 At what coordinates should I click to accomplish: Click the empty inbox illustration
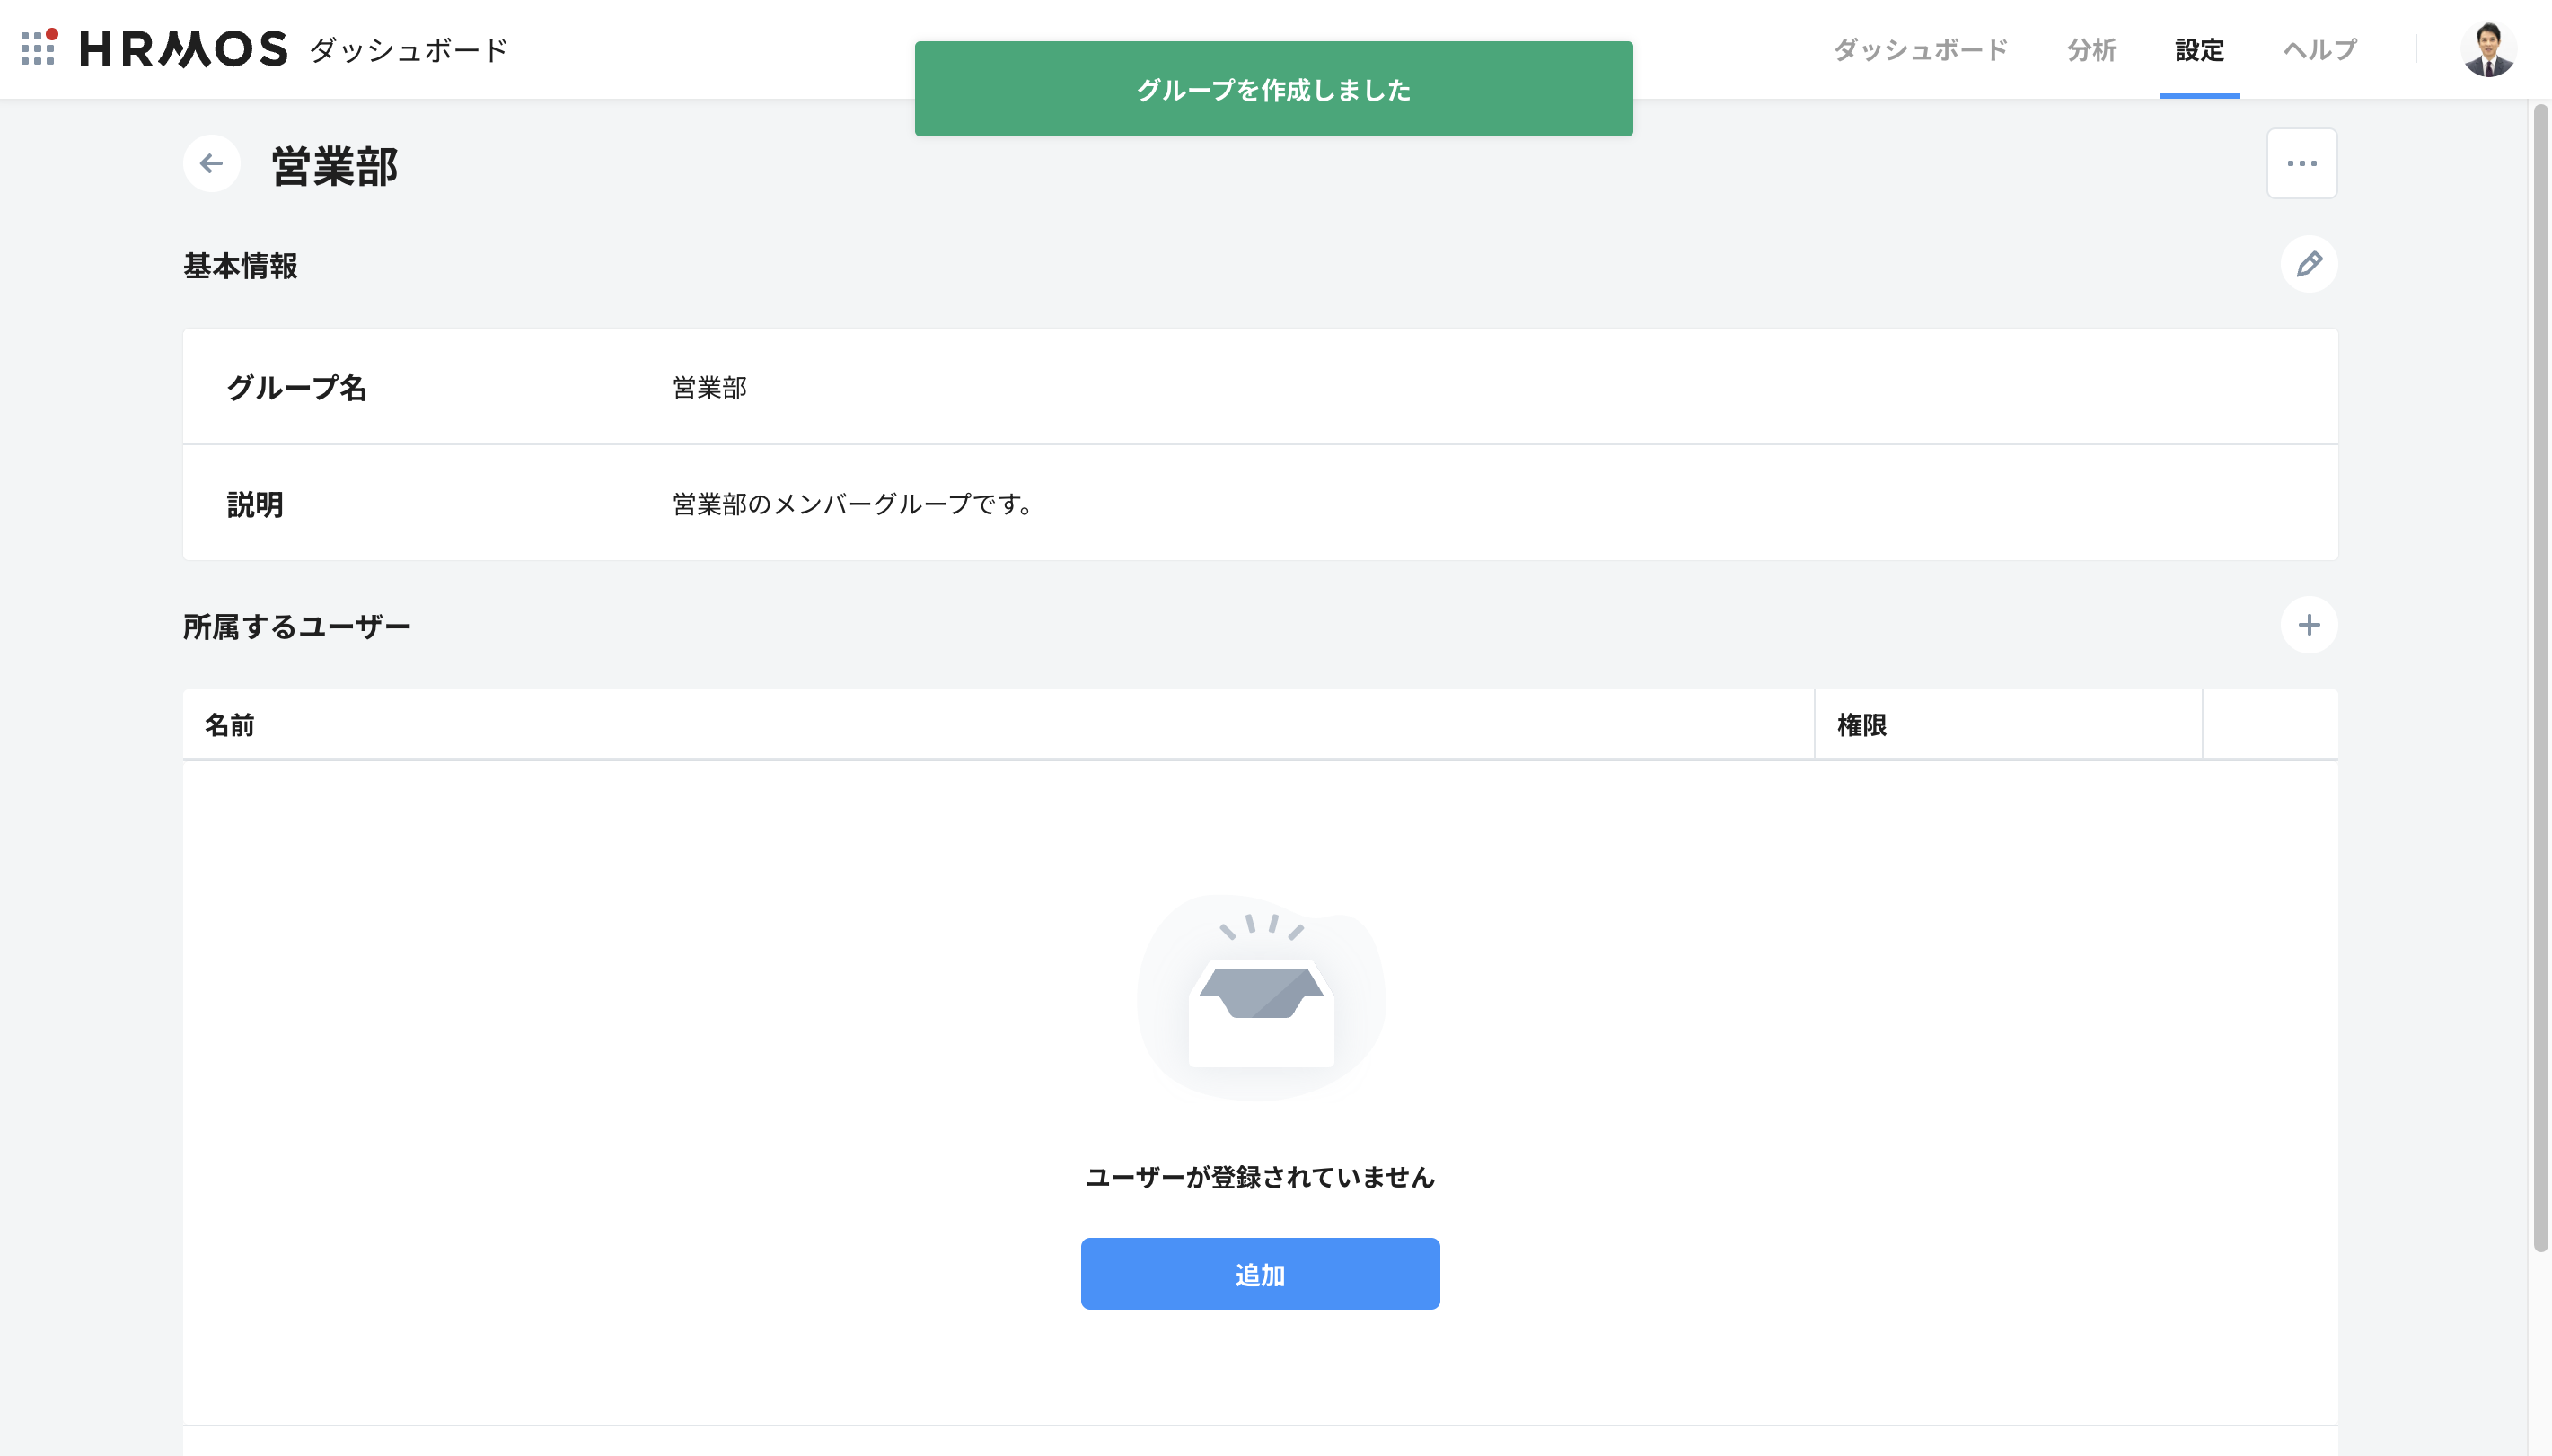1260,997
